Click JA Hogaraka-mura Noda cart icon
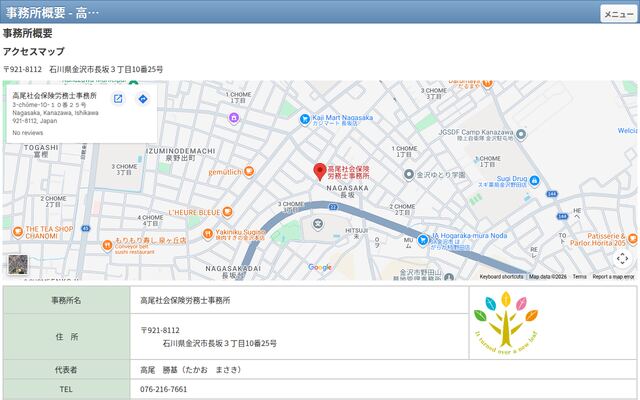640x400 pixels. pos(423,240)
